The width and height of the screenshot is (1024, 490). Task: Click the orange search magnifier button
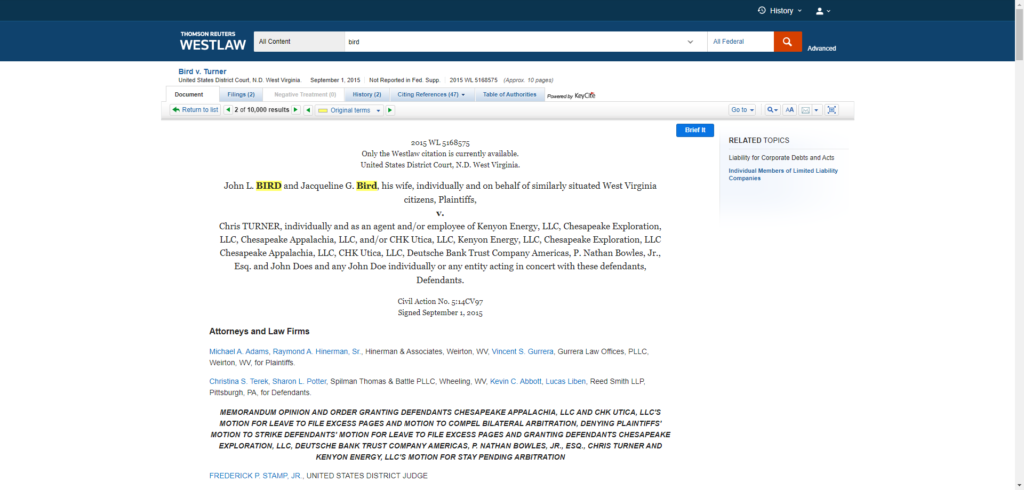pyautogui.click(x=787, y=42)
